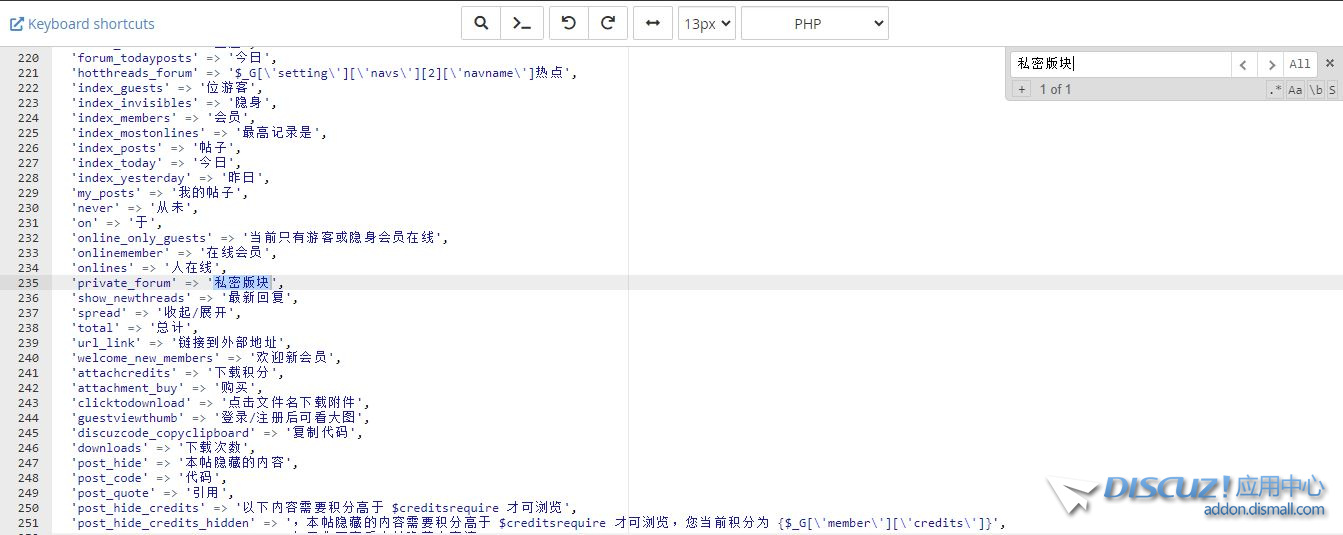Toggle line wrap double-arrow icon
Viewport: 1343px width, 535px height.
pos(653,23)
